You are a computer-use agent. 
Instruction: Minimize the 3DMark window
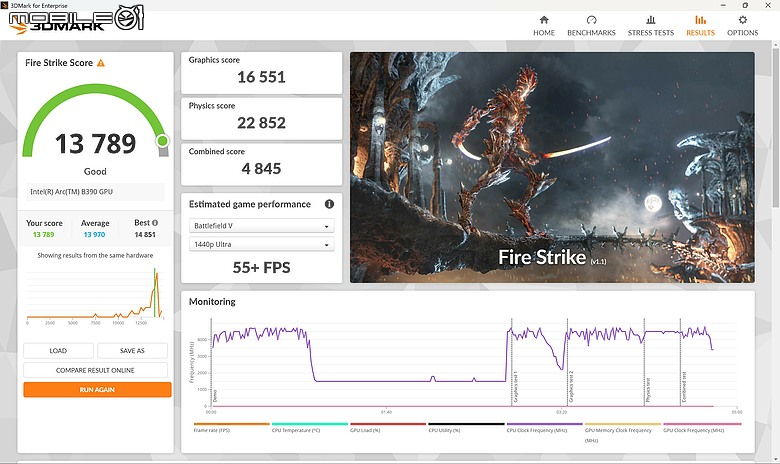click(x=723, y=5)
